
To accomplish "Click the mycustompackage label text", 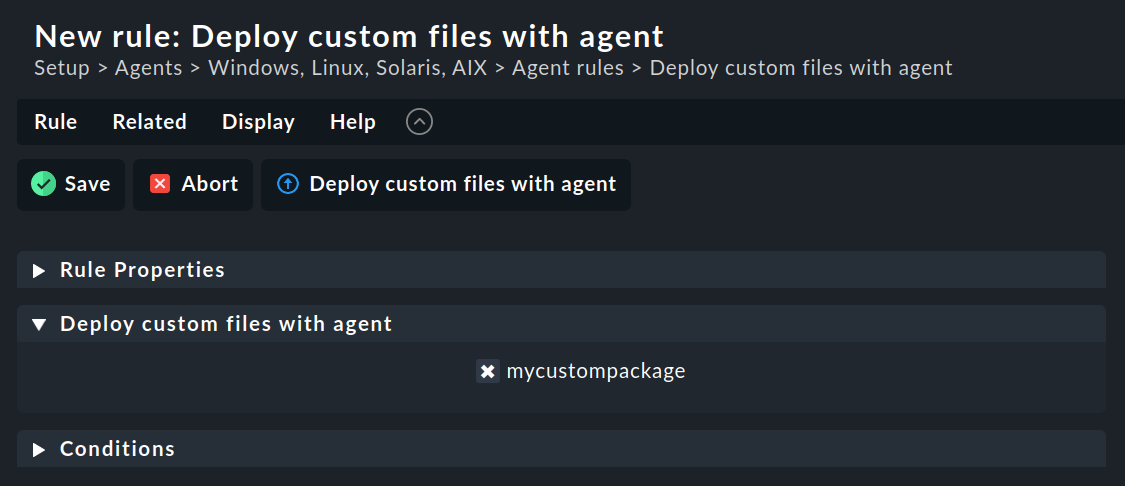I will pyautogui.click(x=596, y=372).
